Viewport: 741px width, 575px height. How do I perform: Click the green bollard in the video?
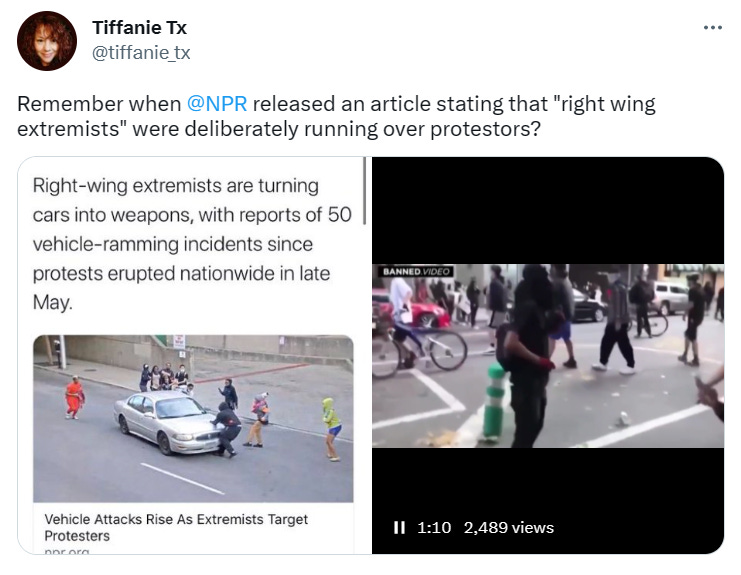(493, 403)
